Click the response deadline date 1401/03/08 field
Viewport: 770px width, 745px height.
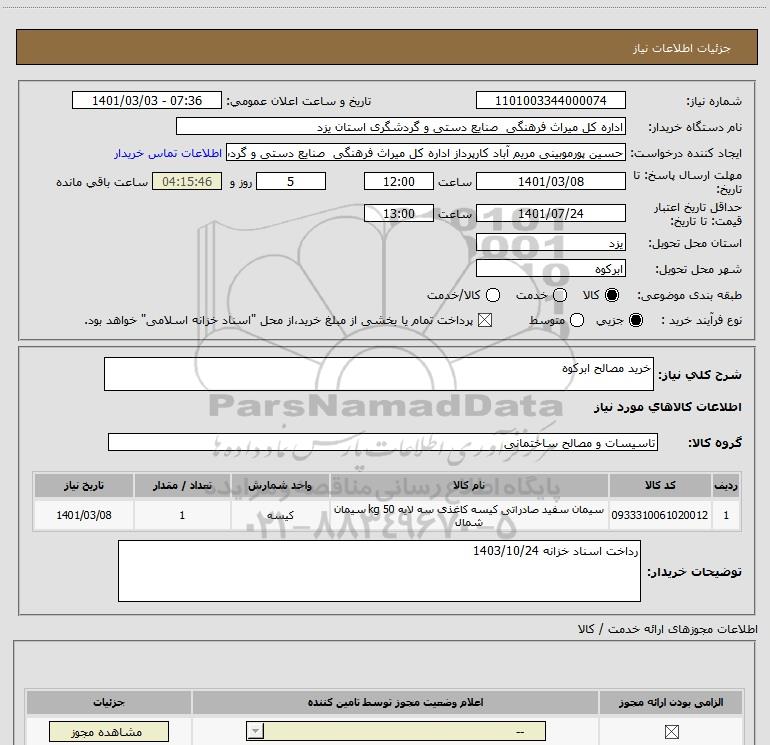tap(550, 181)
